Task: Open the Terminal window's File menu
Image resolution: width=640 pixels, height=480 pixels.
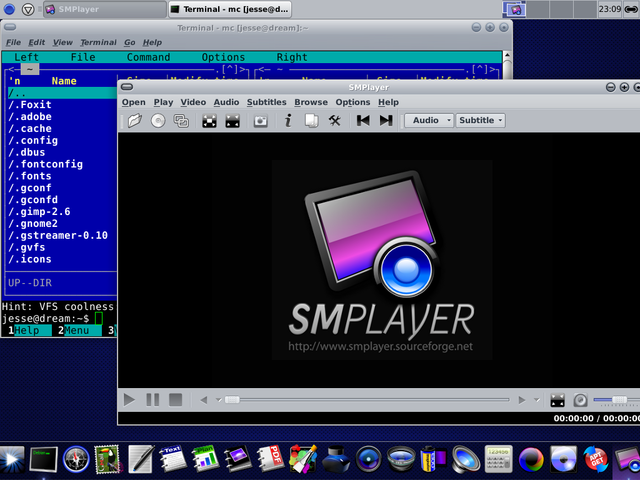Action: [13, 42]
